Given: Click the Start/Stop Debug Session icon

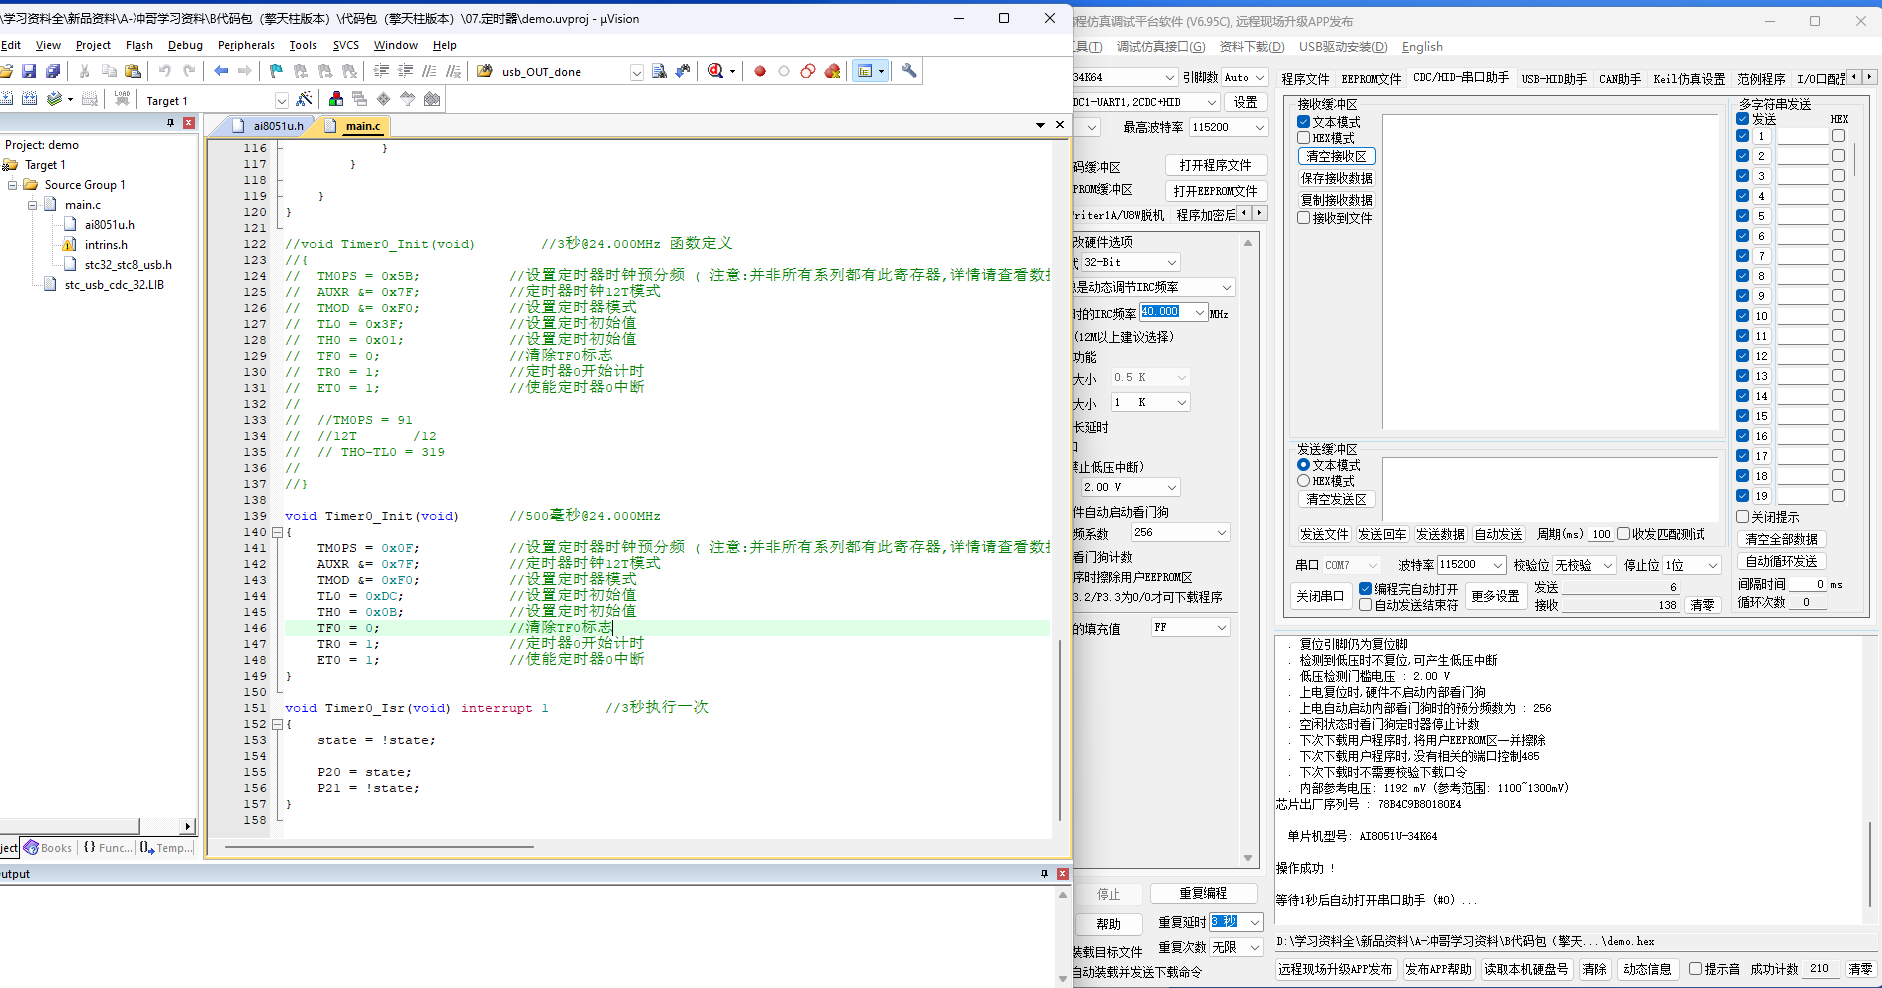Looking at the screenshot, I should (x=716, y=71).
